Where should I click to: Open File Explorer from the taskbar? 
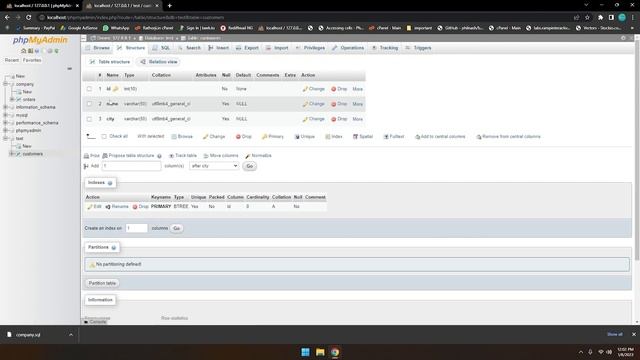click(x=320, y=352)
